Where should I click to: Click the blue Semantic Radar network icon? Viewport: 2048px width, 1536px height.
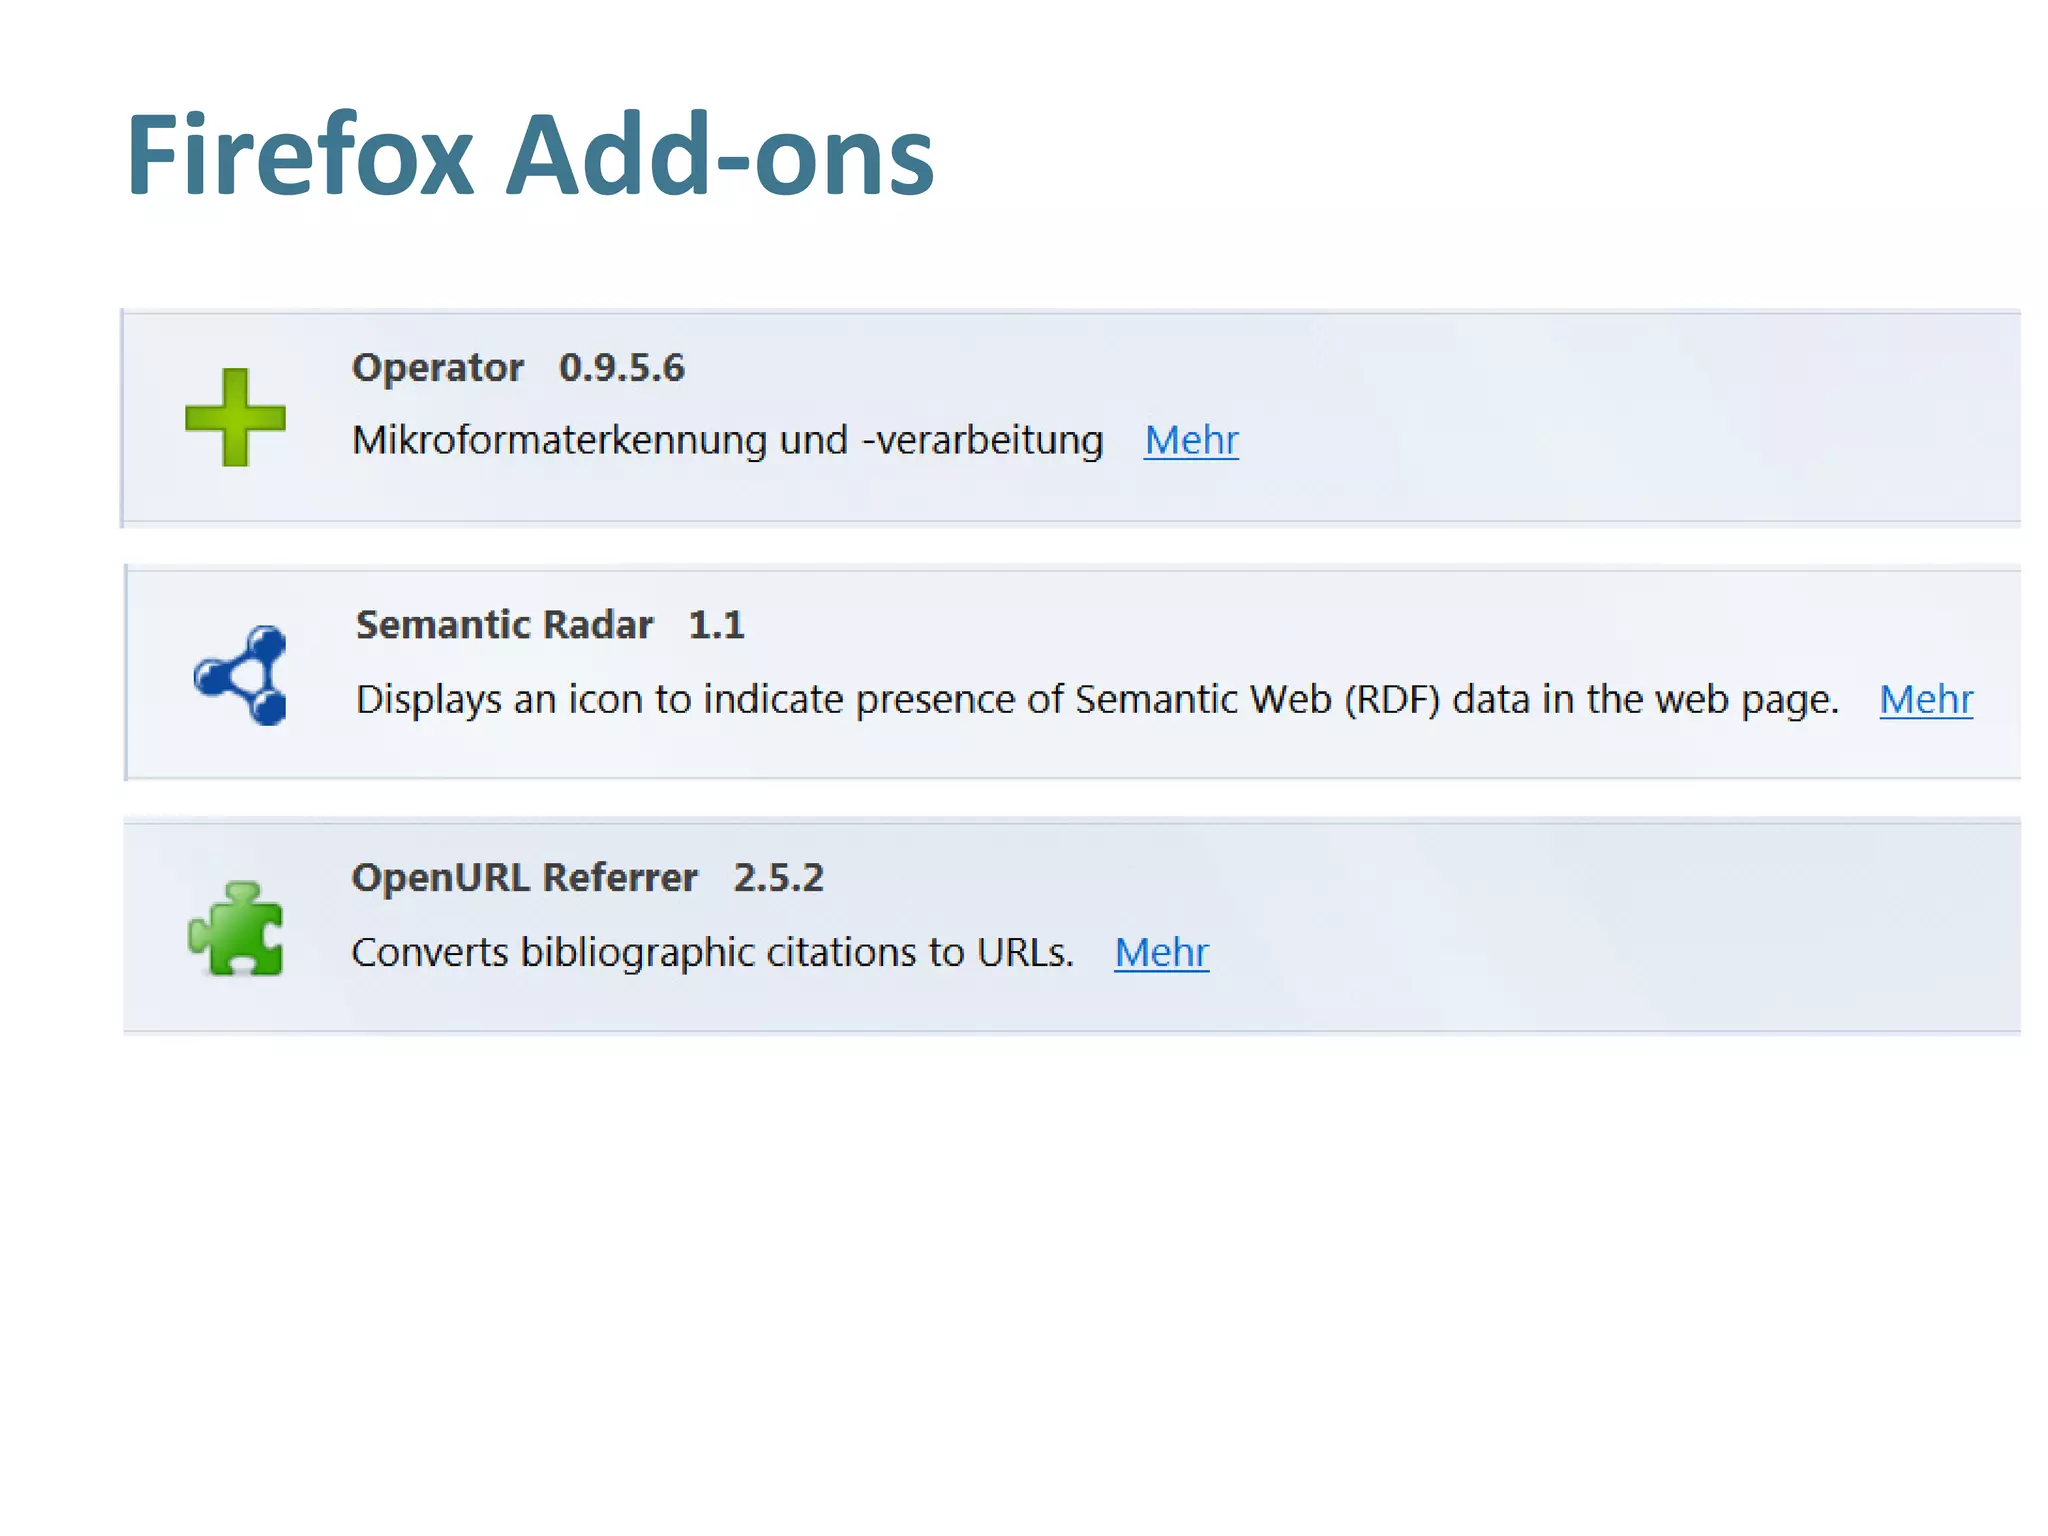pos(243,676)
